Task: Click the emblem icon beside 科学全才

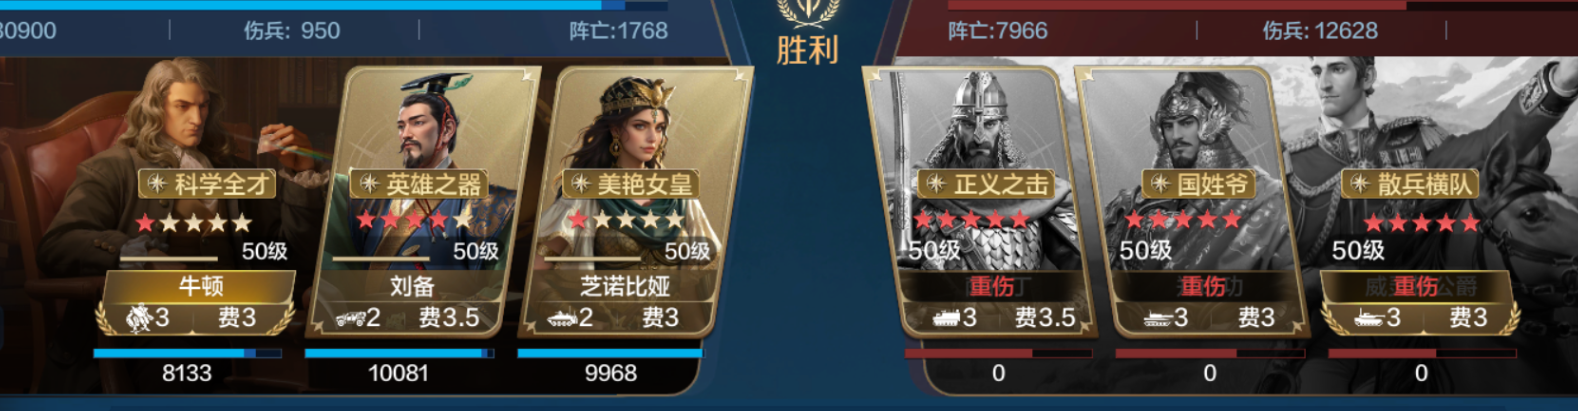Action: 157,184
